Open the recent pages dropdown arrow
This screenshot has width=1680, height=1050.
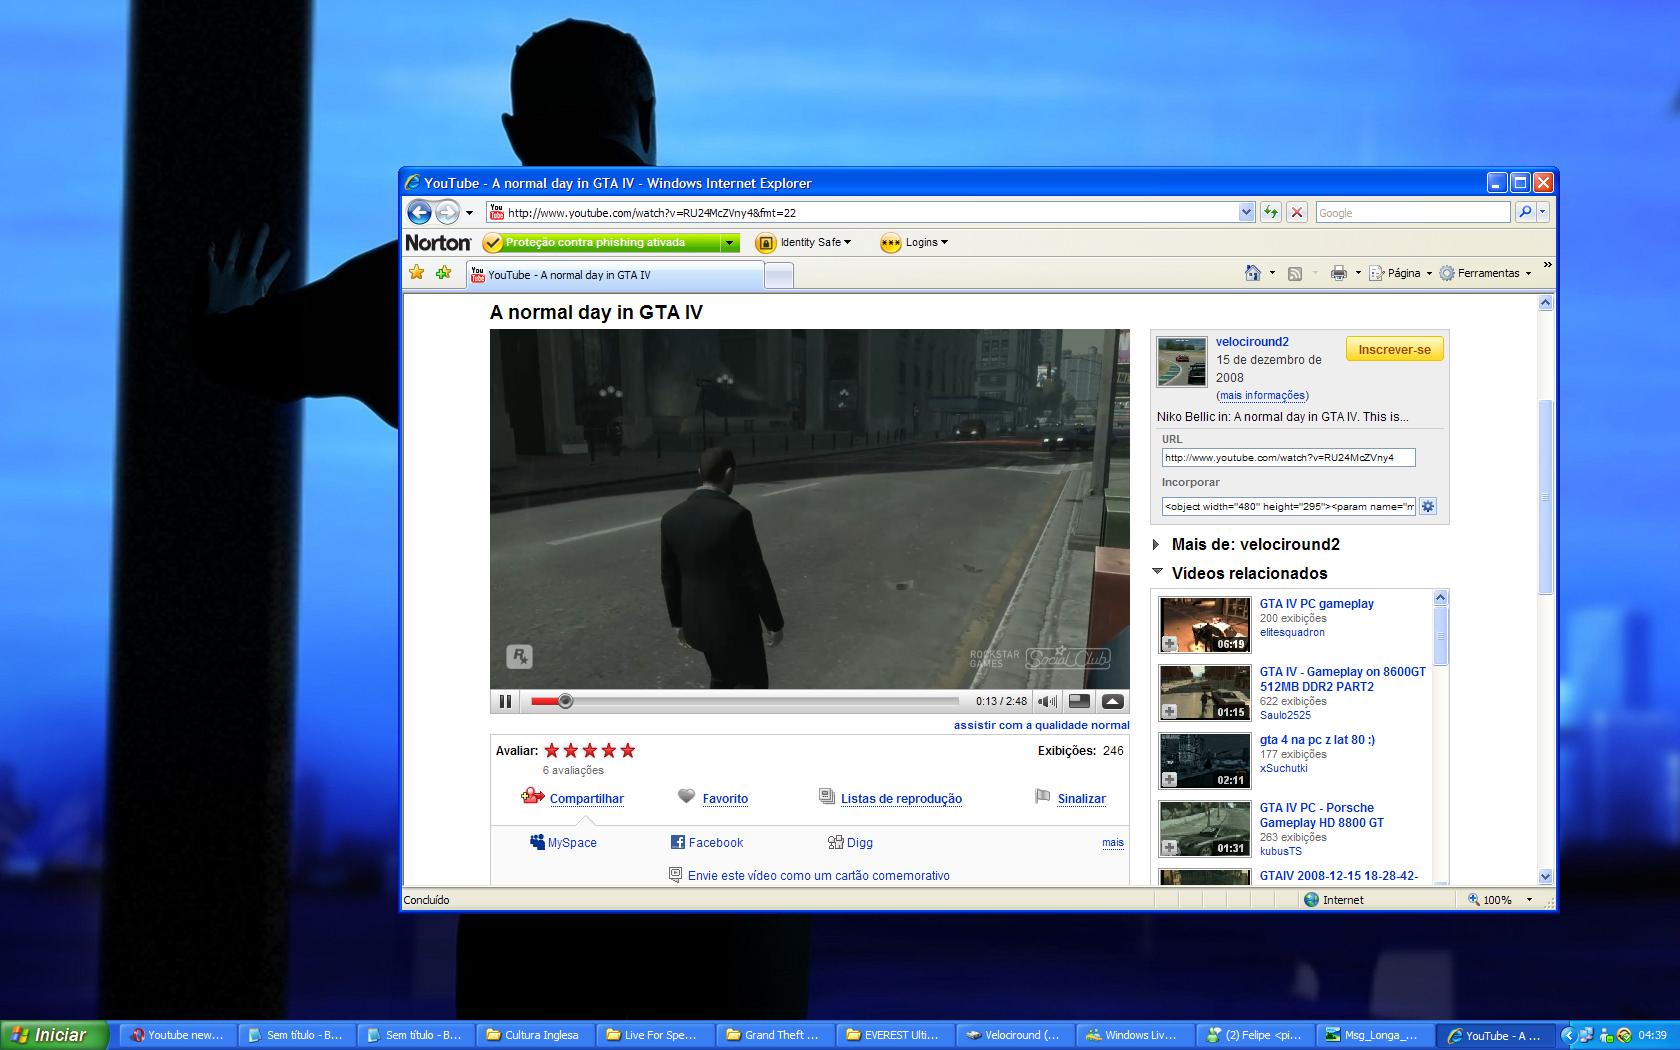(x=469, y=213)
